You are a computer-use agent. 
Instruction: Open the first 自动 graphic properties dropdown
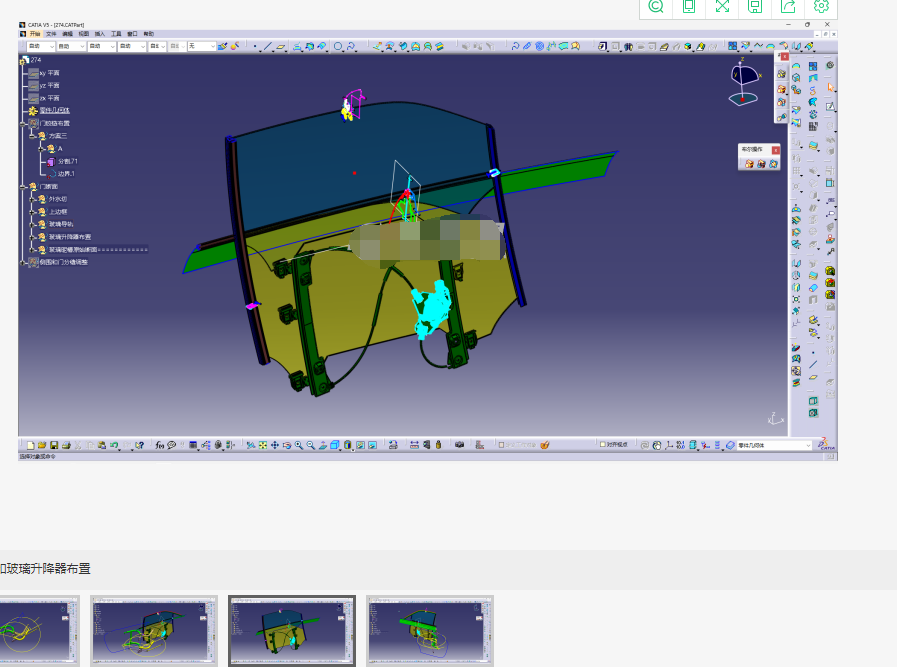[41, 46]
